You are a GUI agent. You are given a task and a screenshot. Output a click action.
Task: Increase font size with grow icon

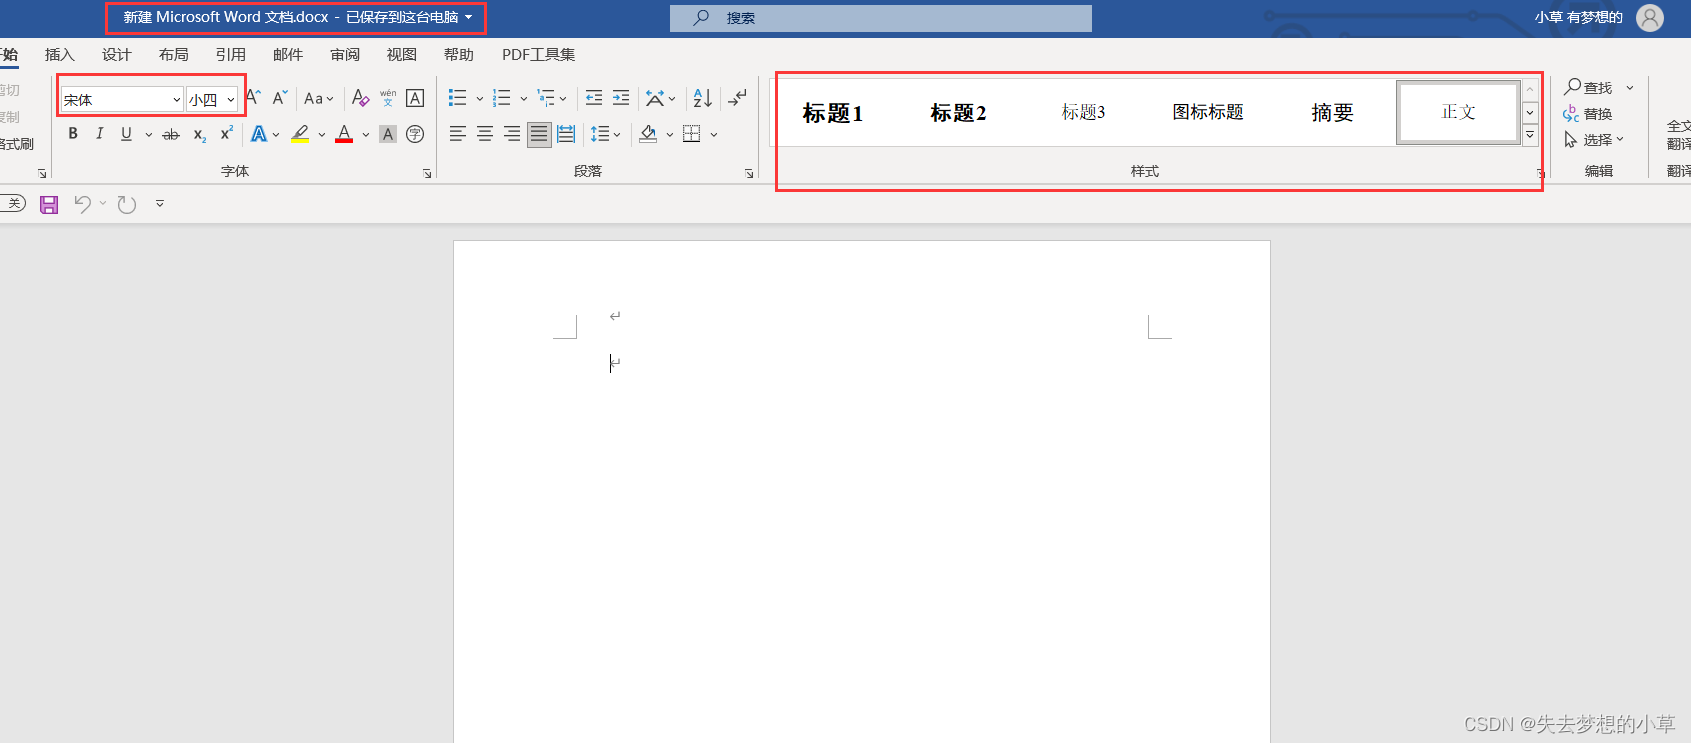253,98
